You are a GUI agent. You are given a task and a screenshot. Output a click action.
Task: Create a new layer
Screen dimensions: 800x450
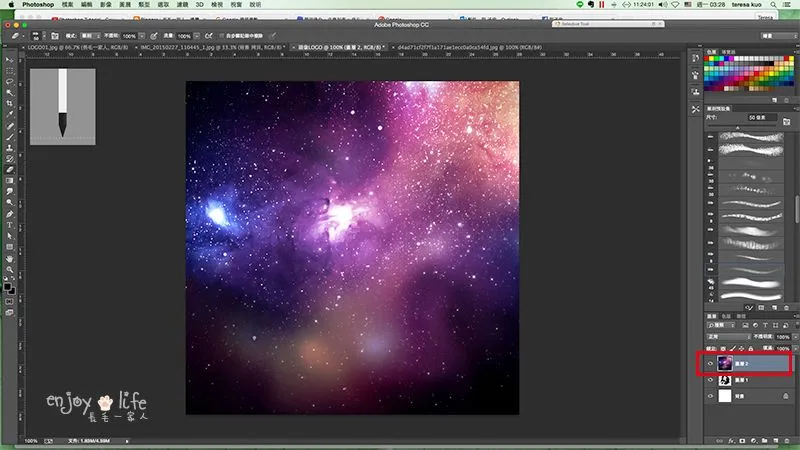tap(776, 441)
